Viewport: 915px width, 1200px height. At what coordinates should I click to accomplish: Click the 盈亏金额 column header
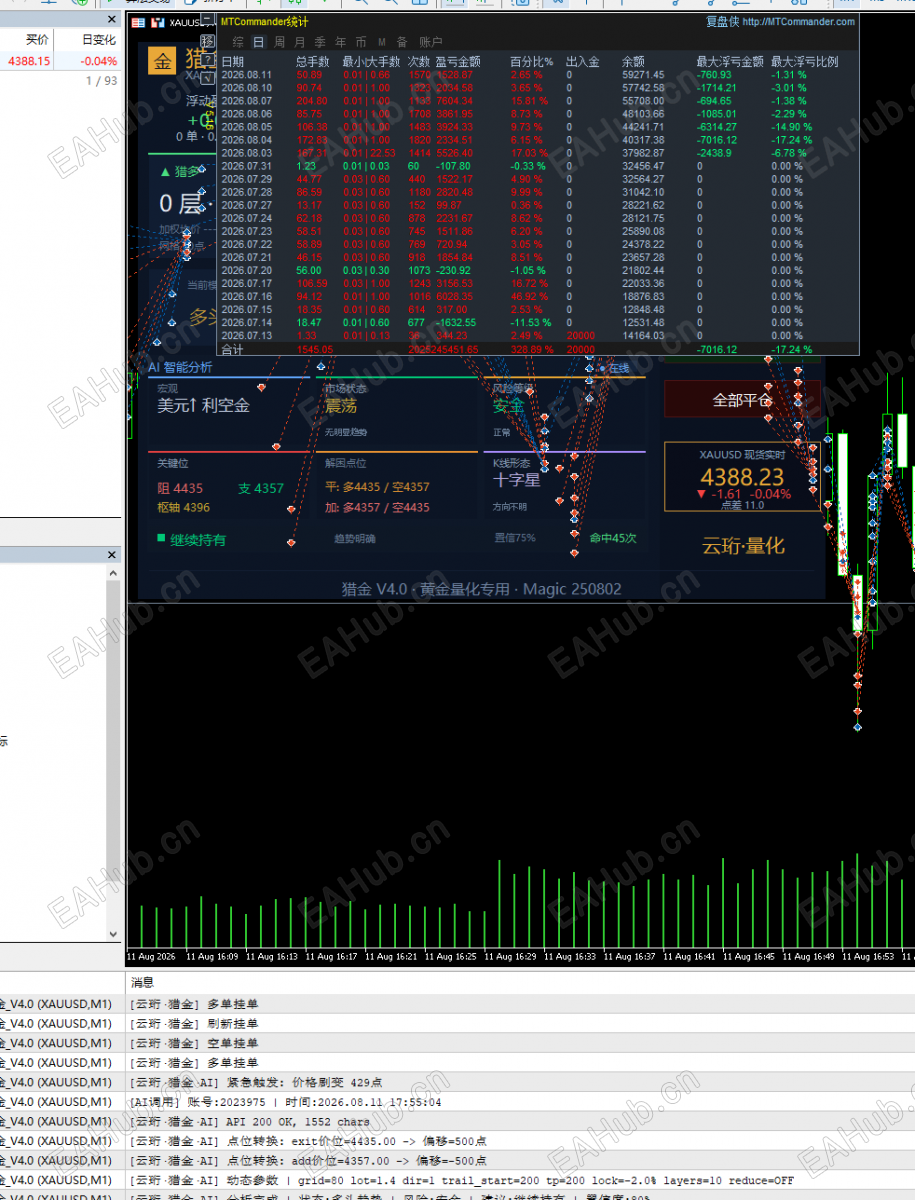tap(458, 62)
